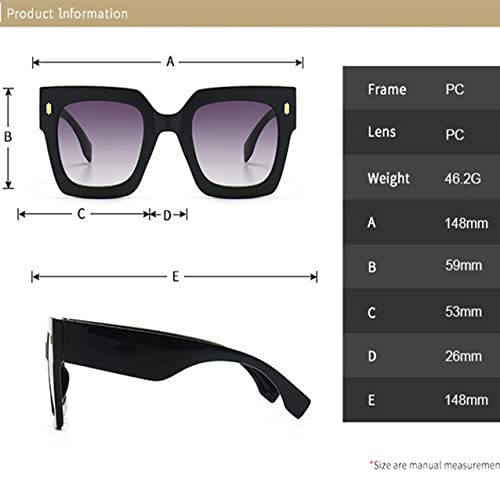500x500 pixels.
Task: Click the side view sunglasses image
Action: click(178, 373)
